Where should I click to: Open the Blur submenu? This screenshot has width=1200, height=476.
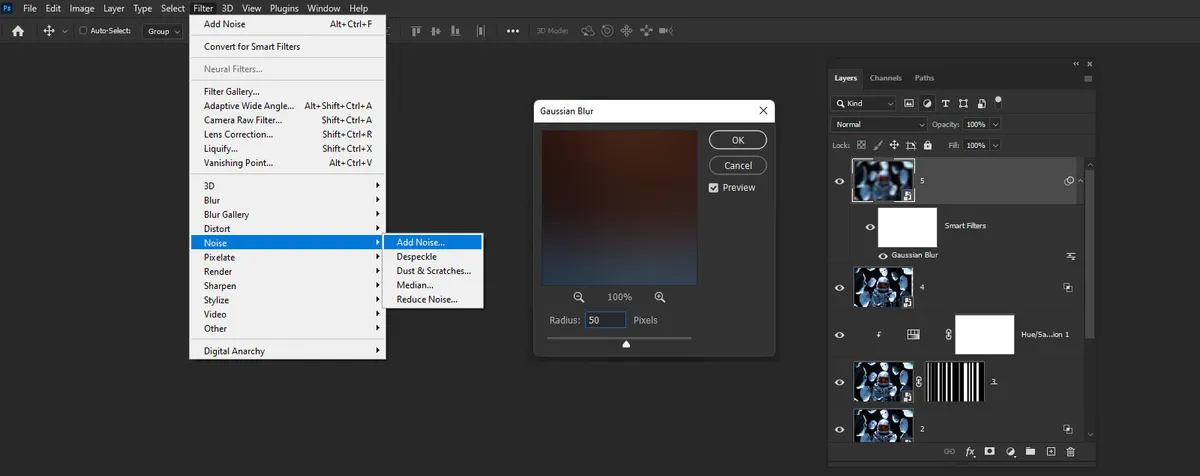click(x=288, y=200)
